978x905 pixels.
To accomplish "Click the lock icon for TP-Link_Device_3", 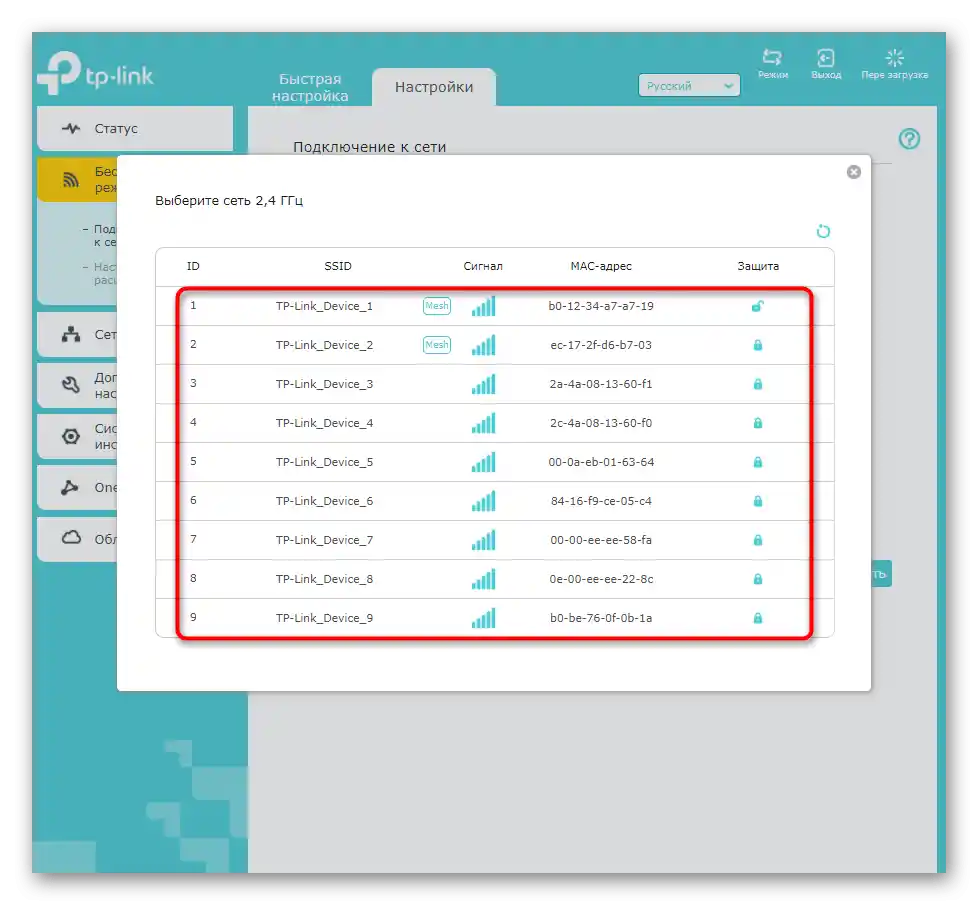I will [758, 384].
